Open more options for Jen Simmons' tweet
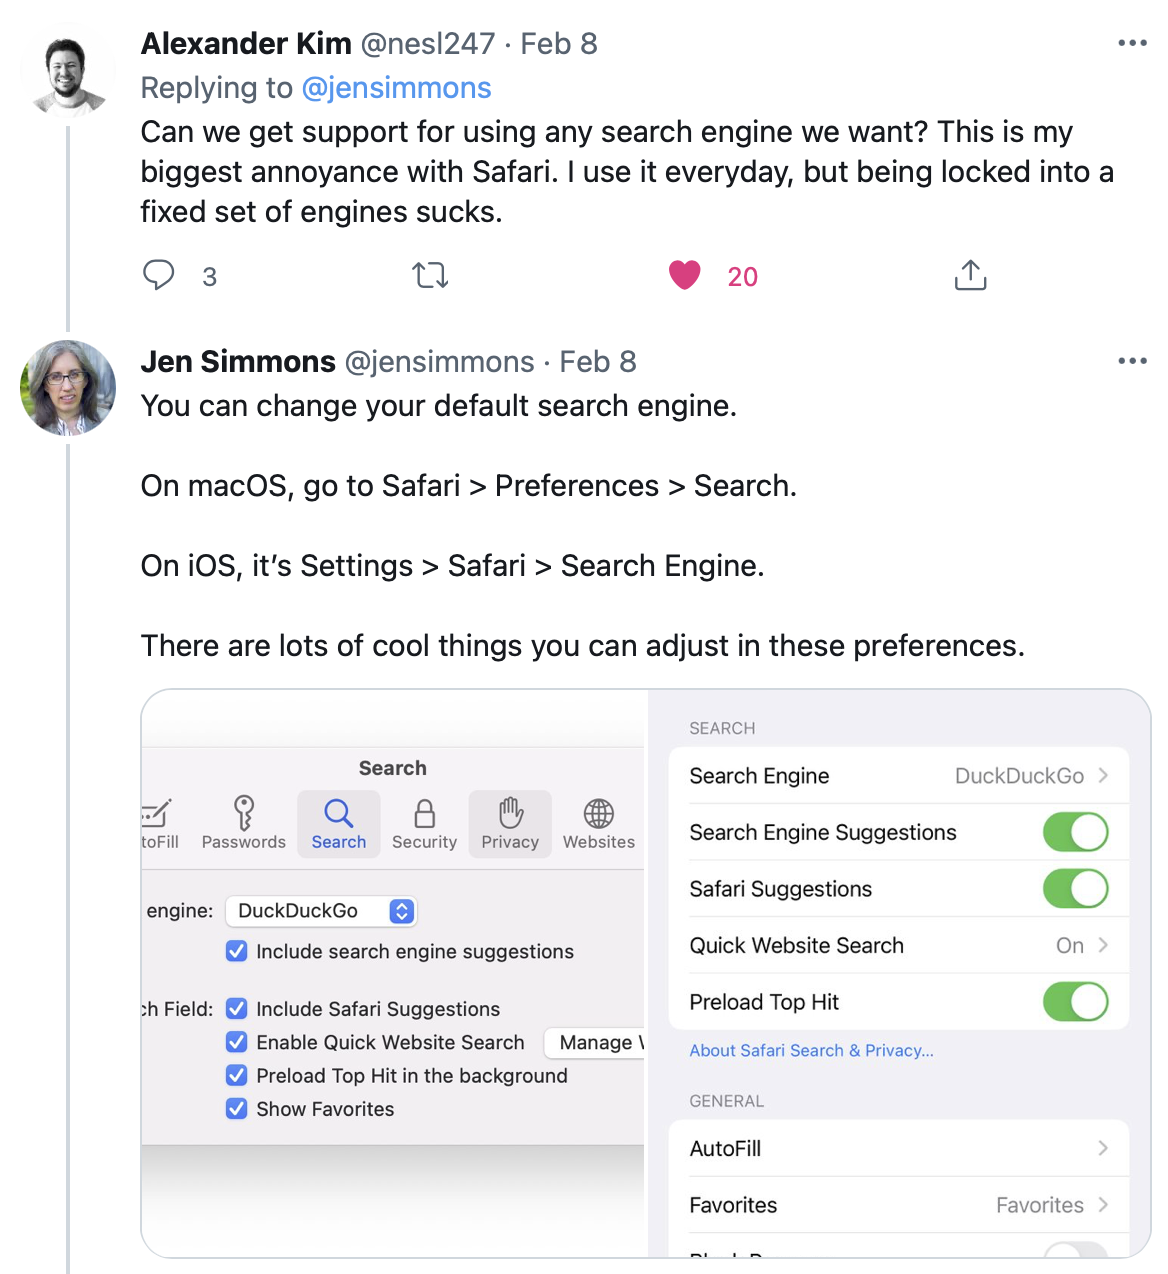This screenshot has width=1168, height=1274. click(1132, 361)
